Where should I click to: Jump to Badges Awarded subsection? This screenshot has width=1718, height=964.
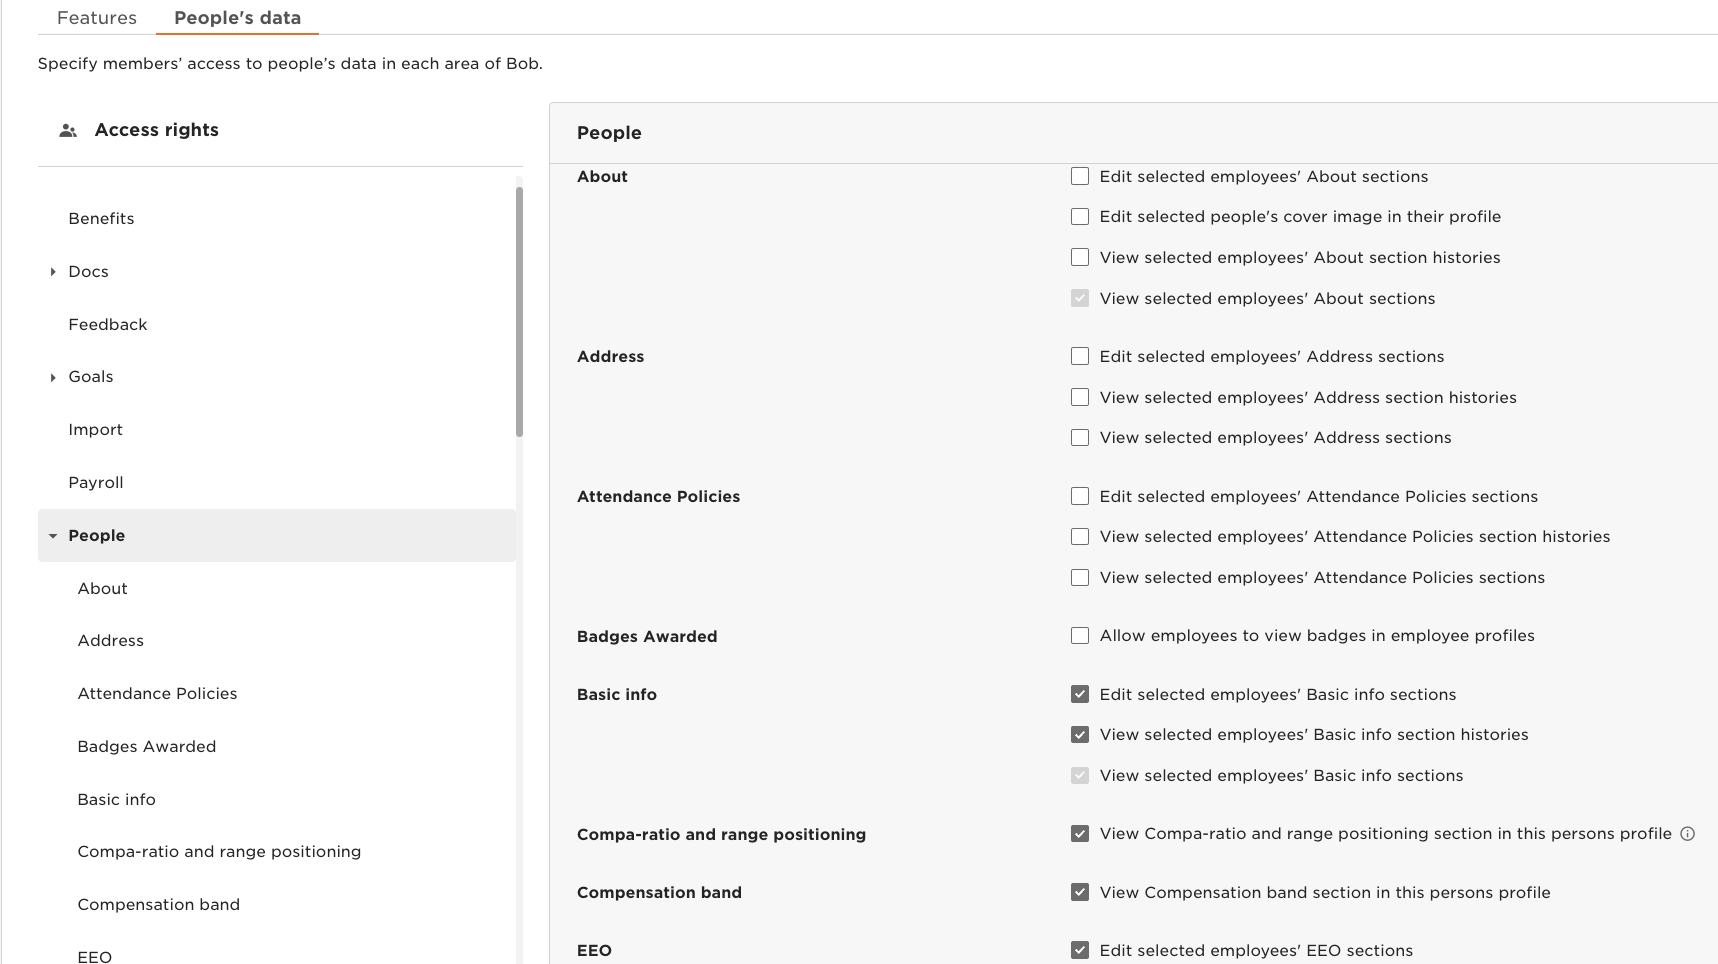point(146,747)
